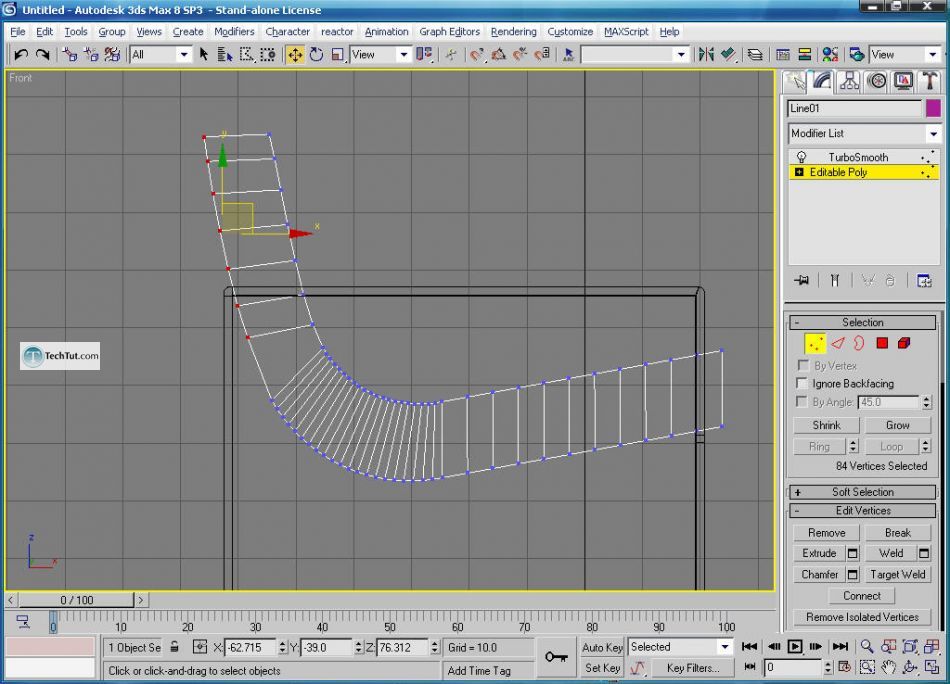Click the magenta object color swatch
This screenshot has width=950, height=684.
tap(933, 108)
